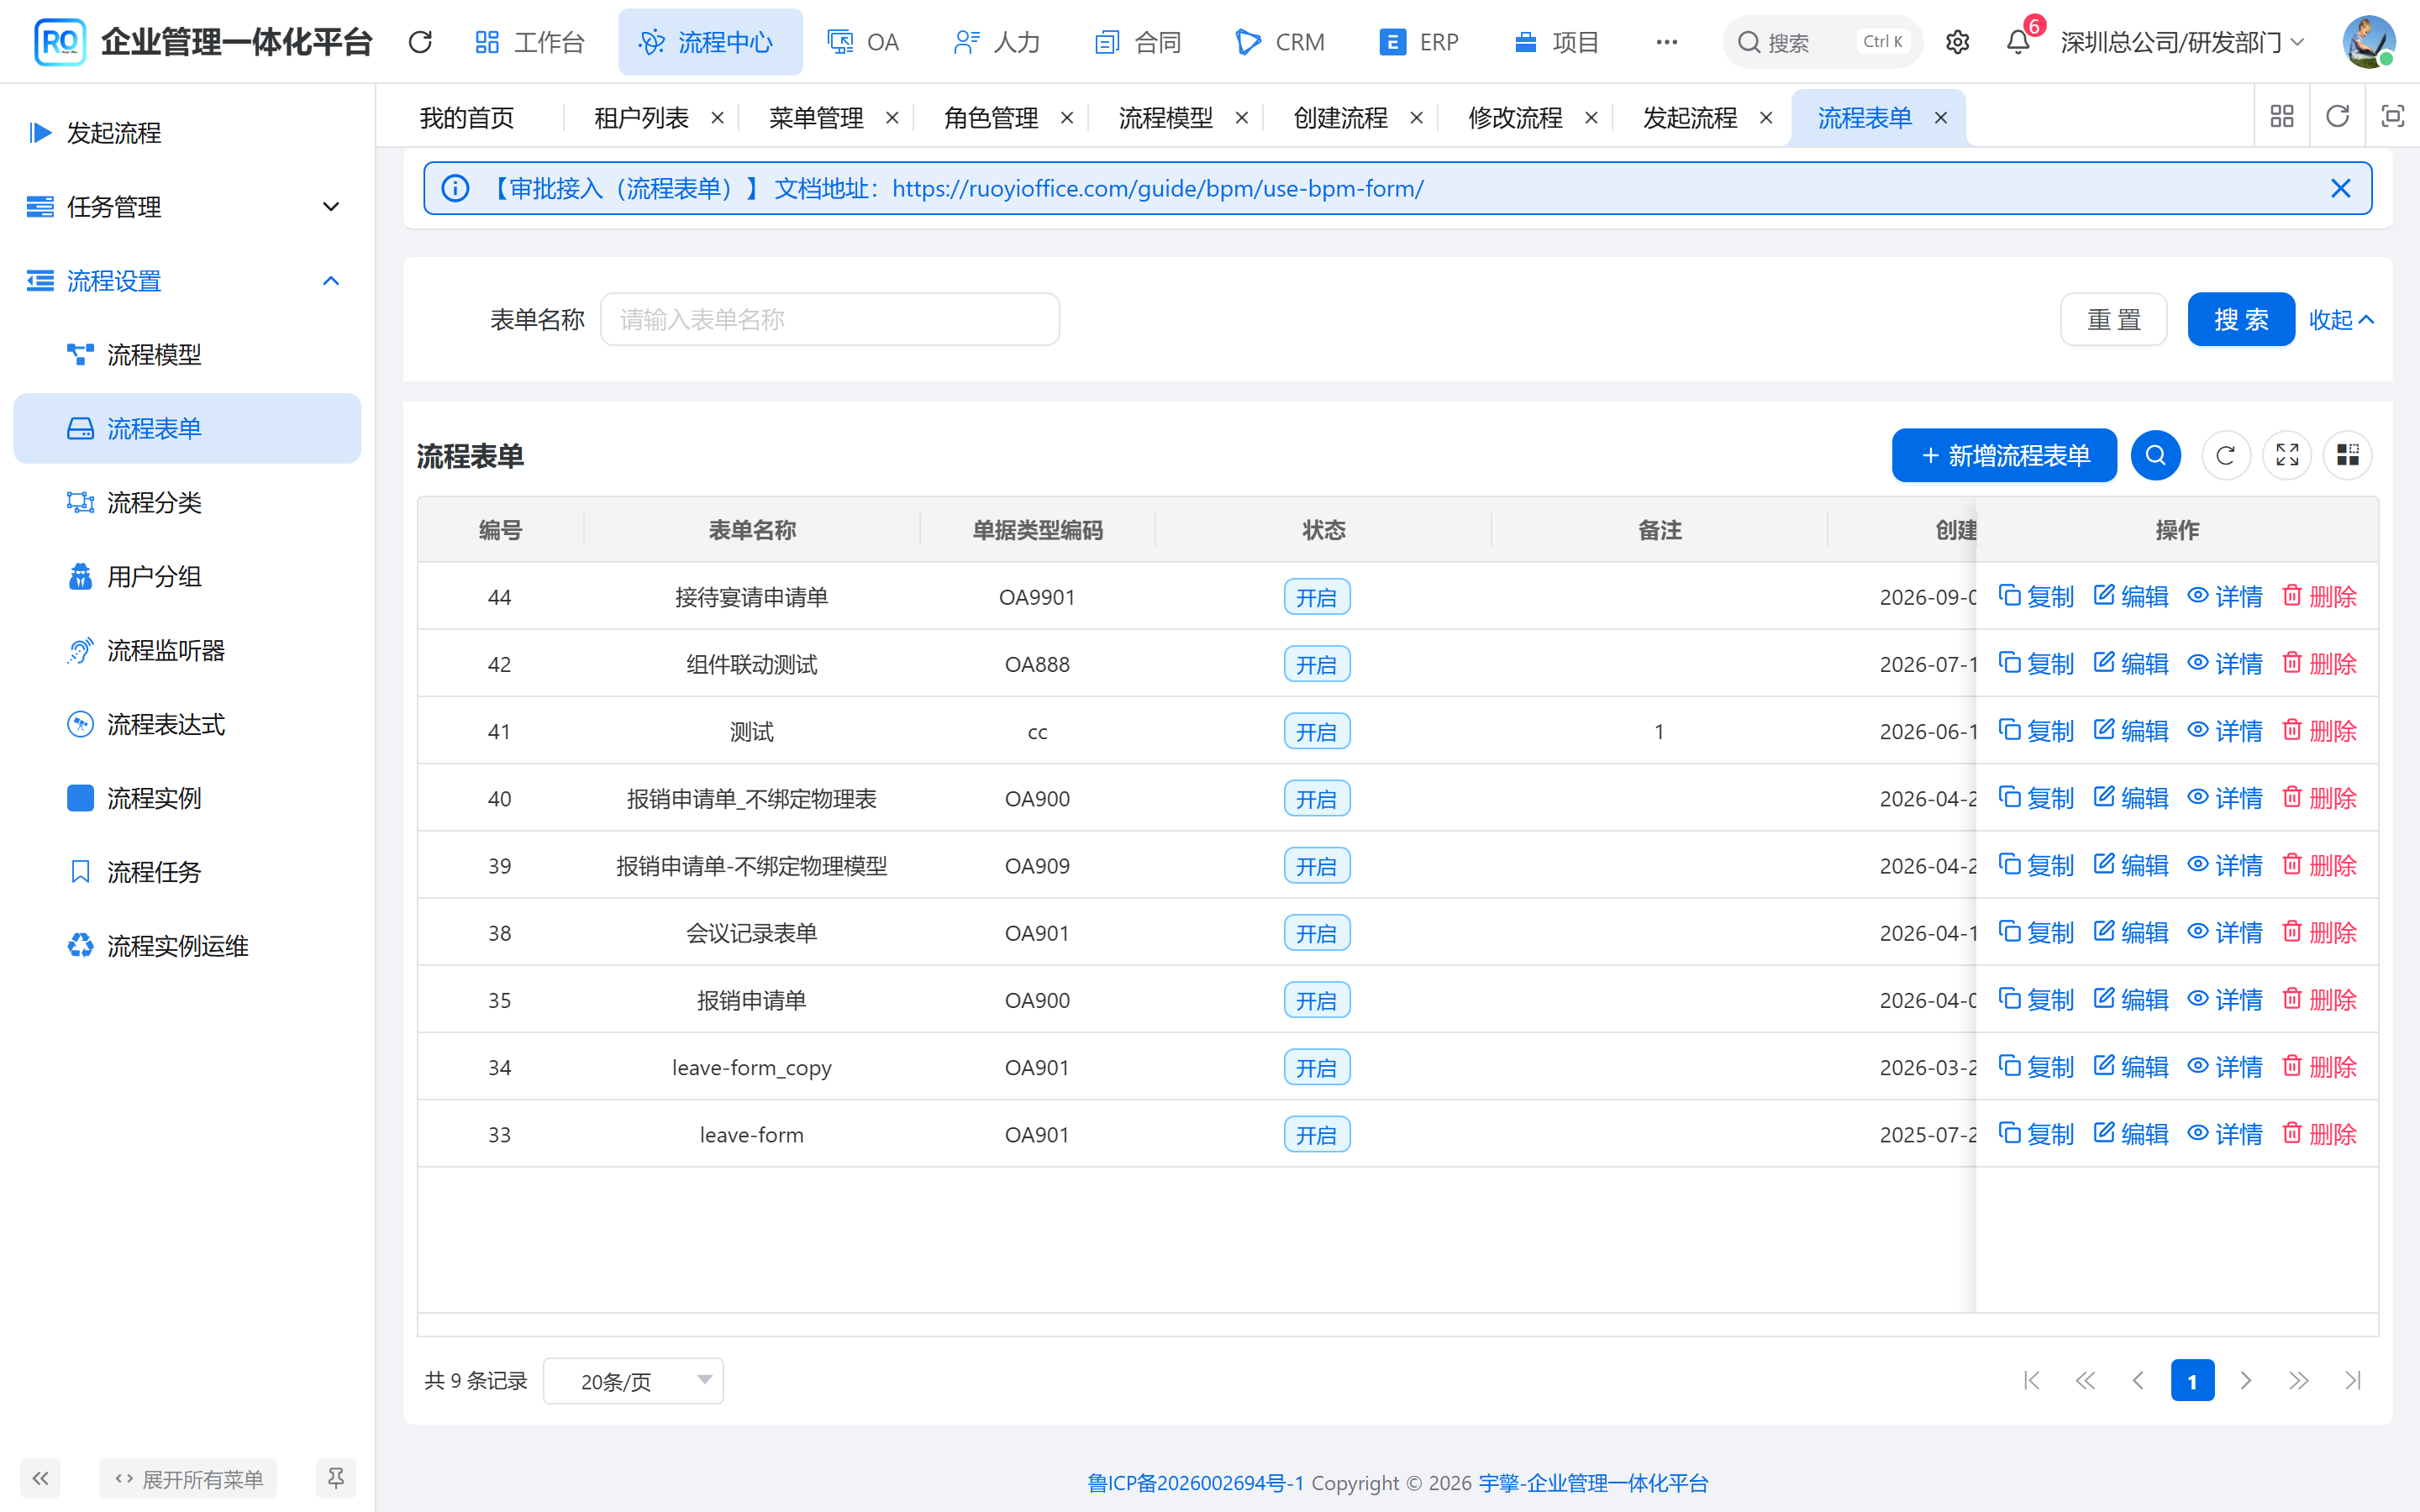Image resolution: width=2420 pixels, height=1512 pixels.
Task: Click 复制 for row 接待宴请申请单
Action: click(x=2036, y=596)
